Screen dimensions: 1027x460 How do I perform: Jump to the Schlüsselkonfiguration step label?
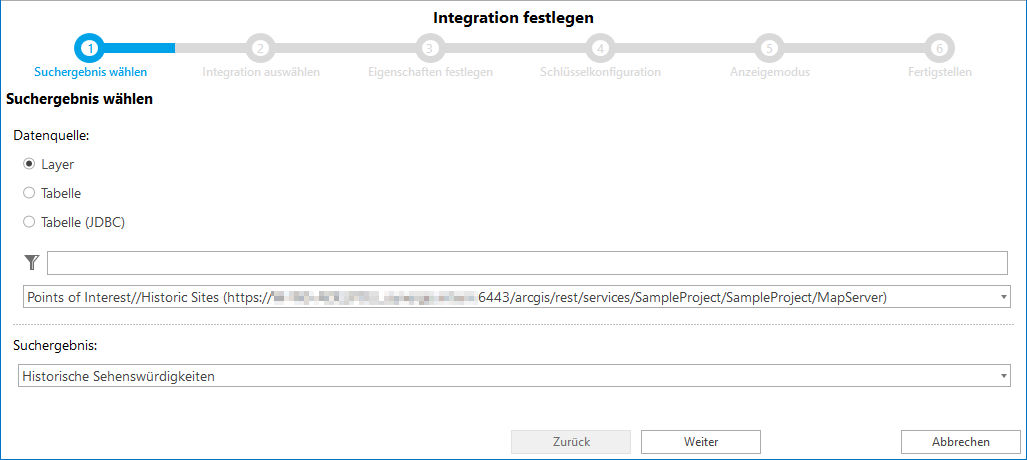[x=599, y=72]
